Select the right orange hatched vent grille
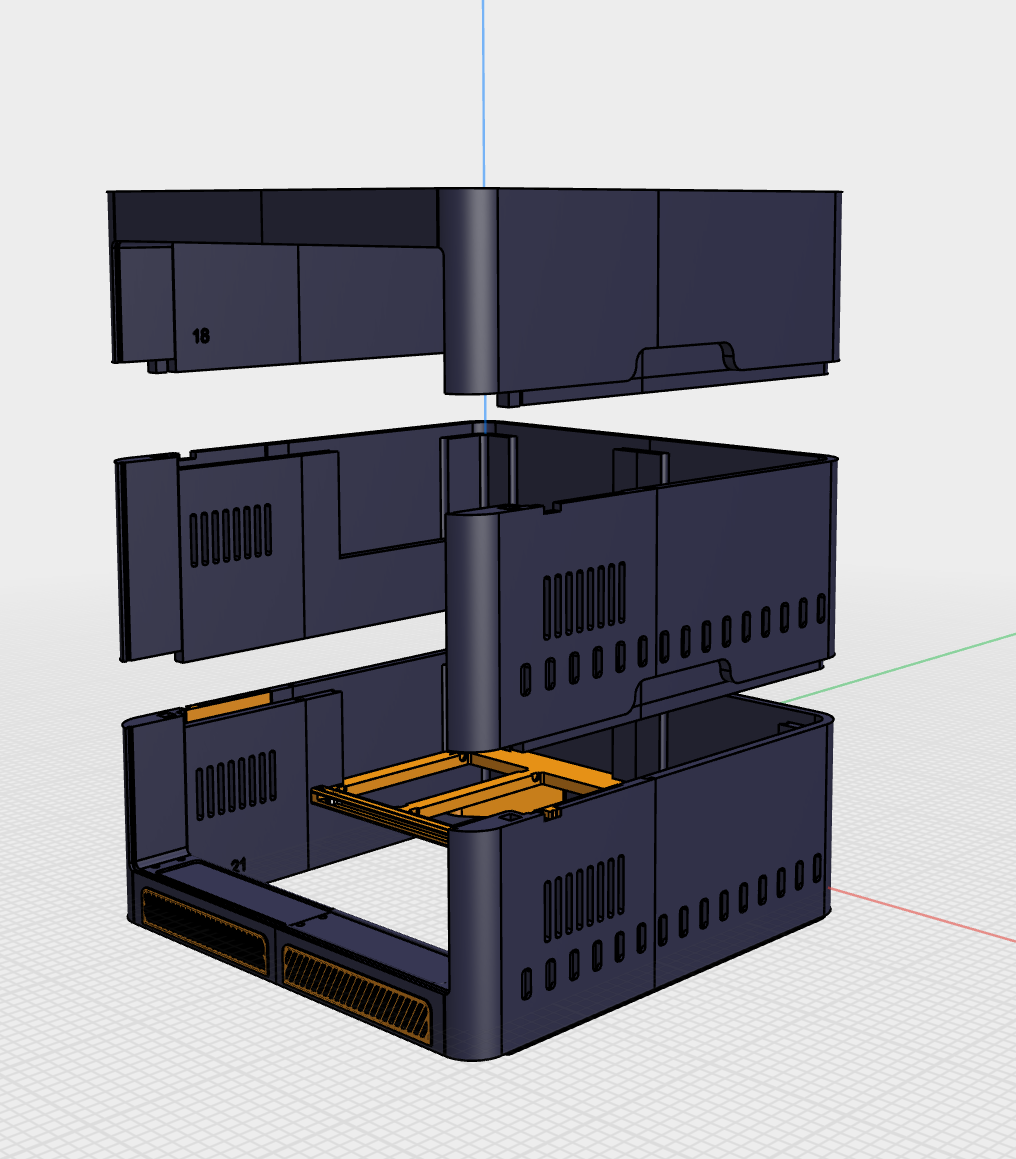Viewport: 1016px width, 1159px height. 356,994
